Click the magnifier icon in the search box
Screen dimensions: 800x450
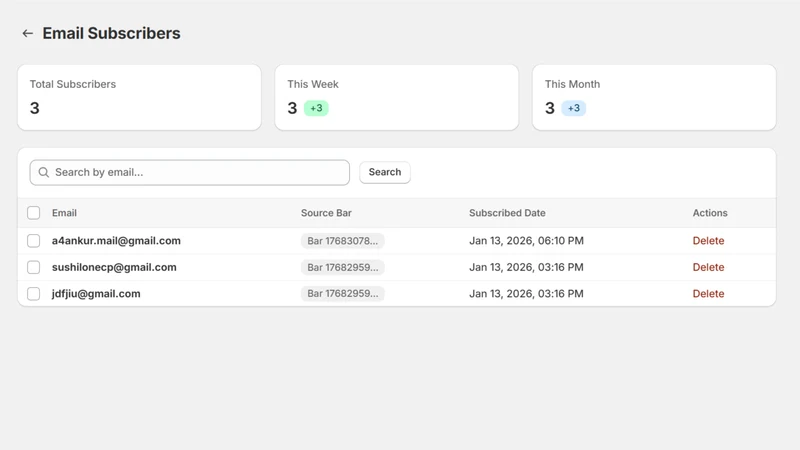click(44, 172)
